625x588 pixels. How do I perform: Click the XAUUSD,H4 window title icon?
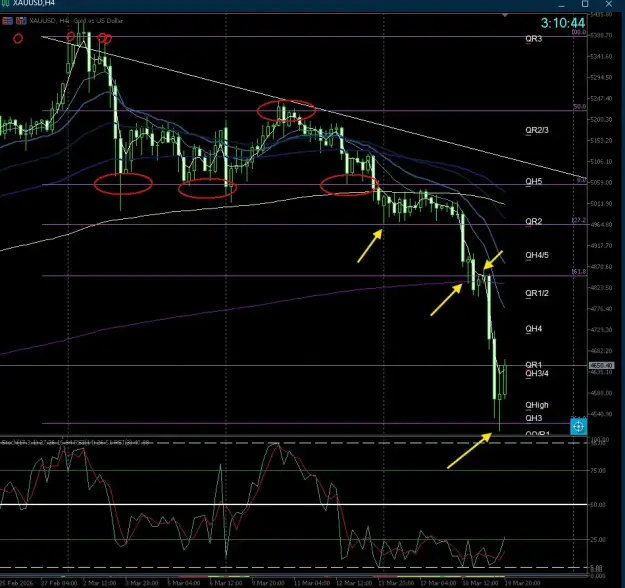(x=5, y=3)
